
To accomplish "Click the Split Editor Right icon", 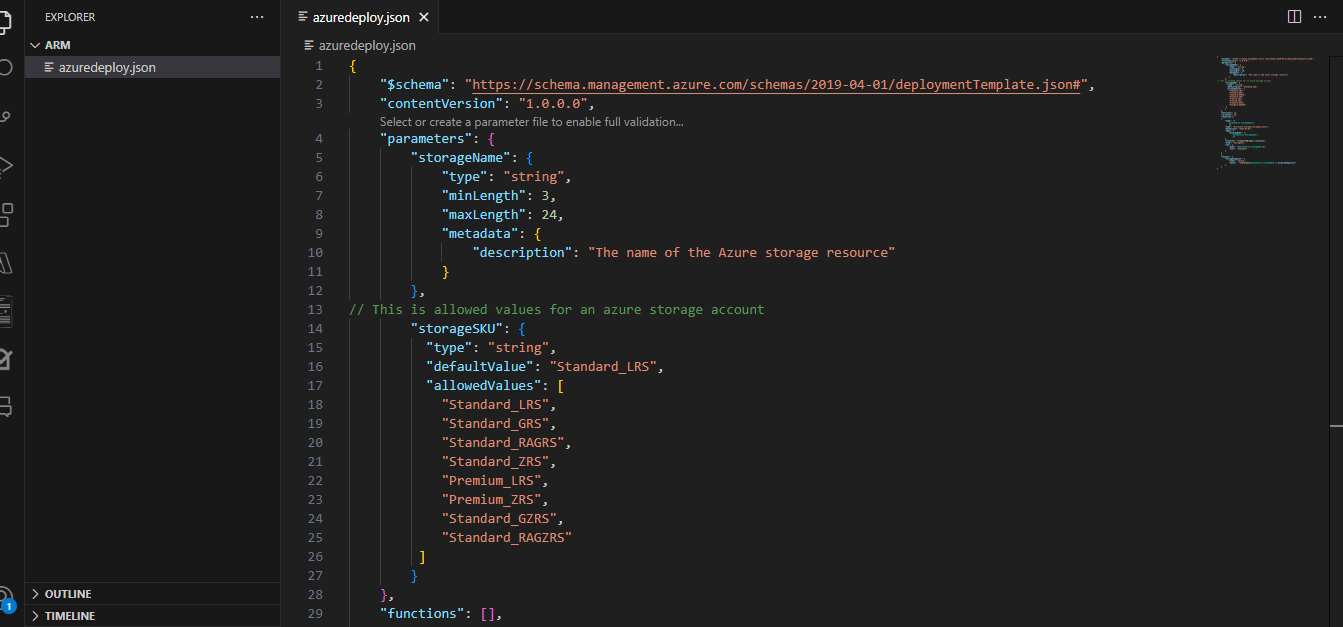I will pos(1294,17).
